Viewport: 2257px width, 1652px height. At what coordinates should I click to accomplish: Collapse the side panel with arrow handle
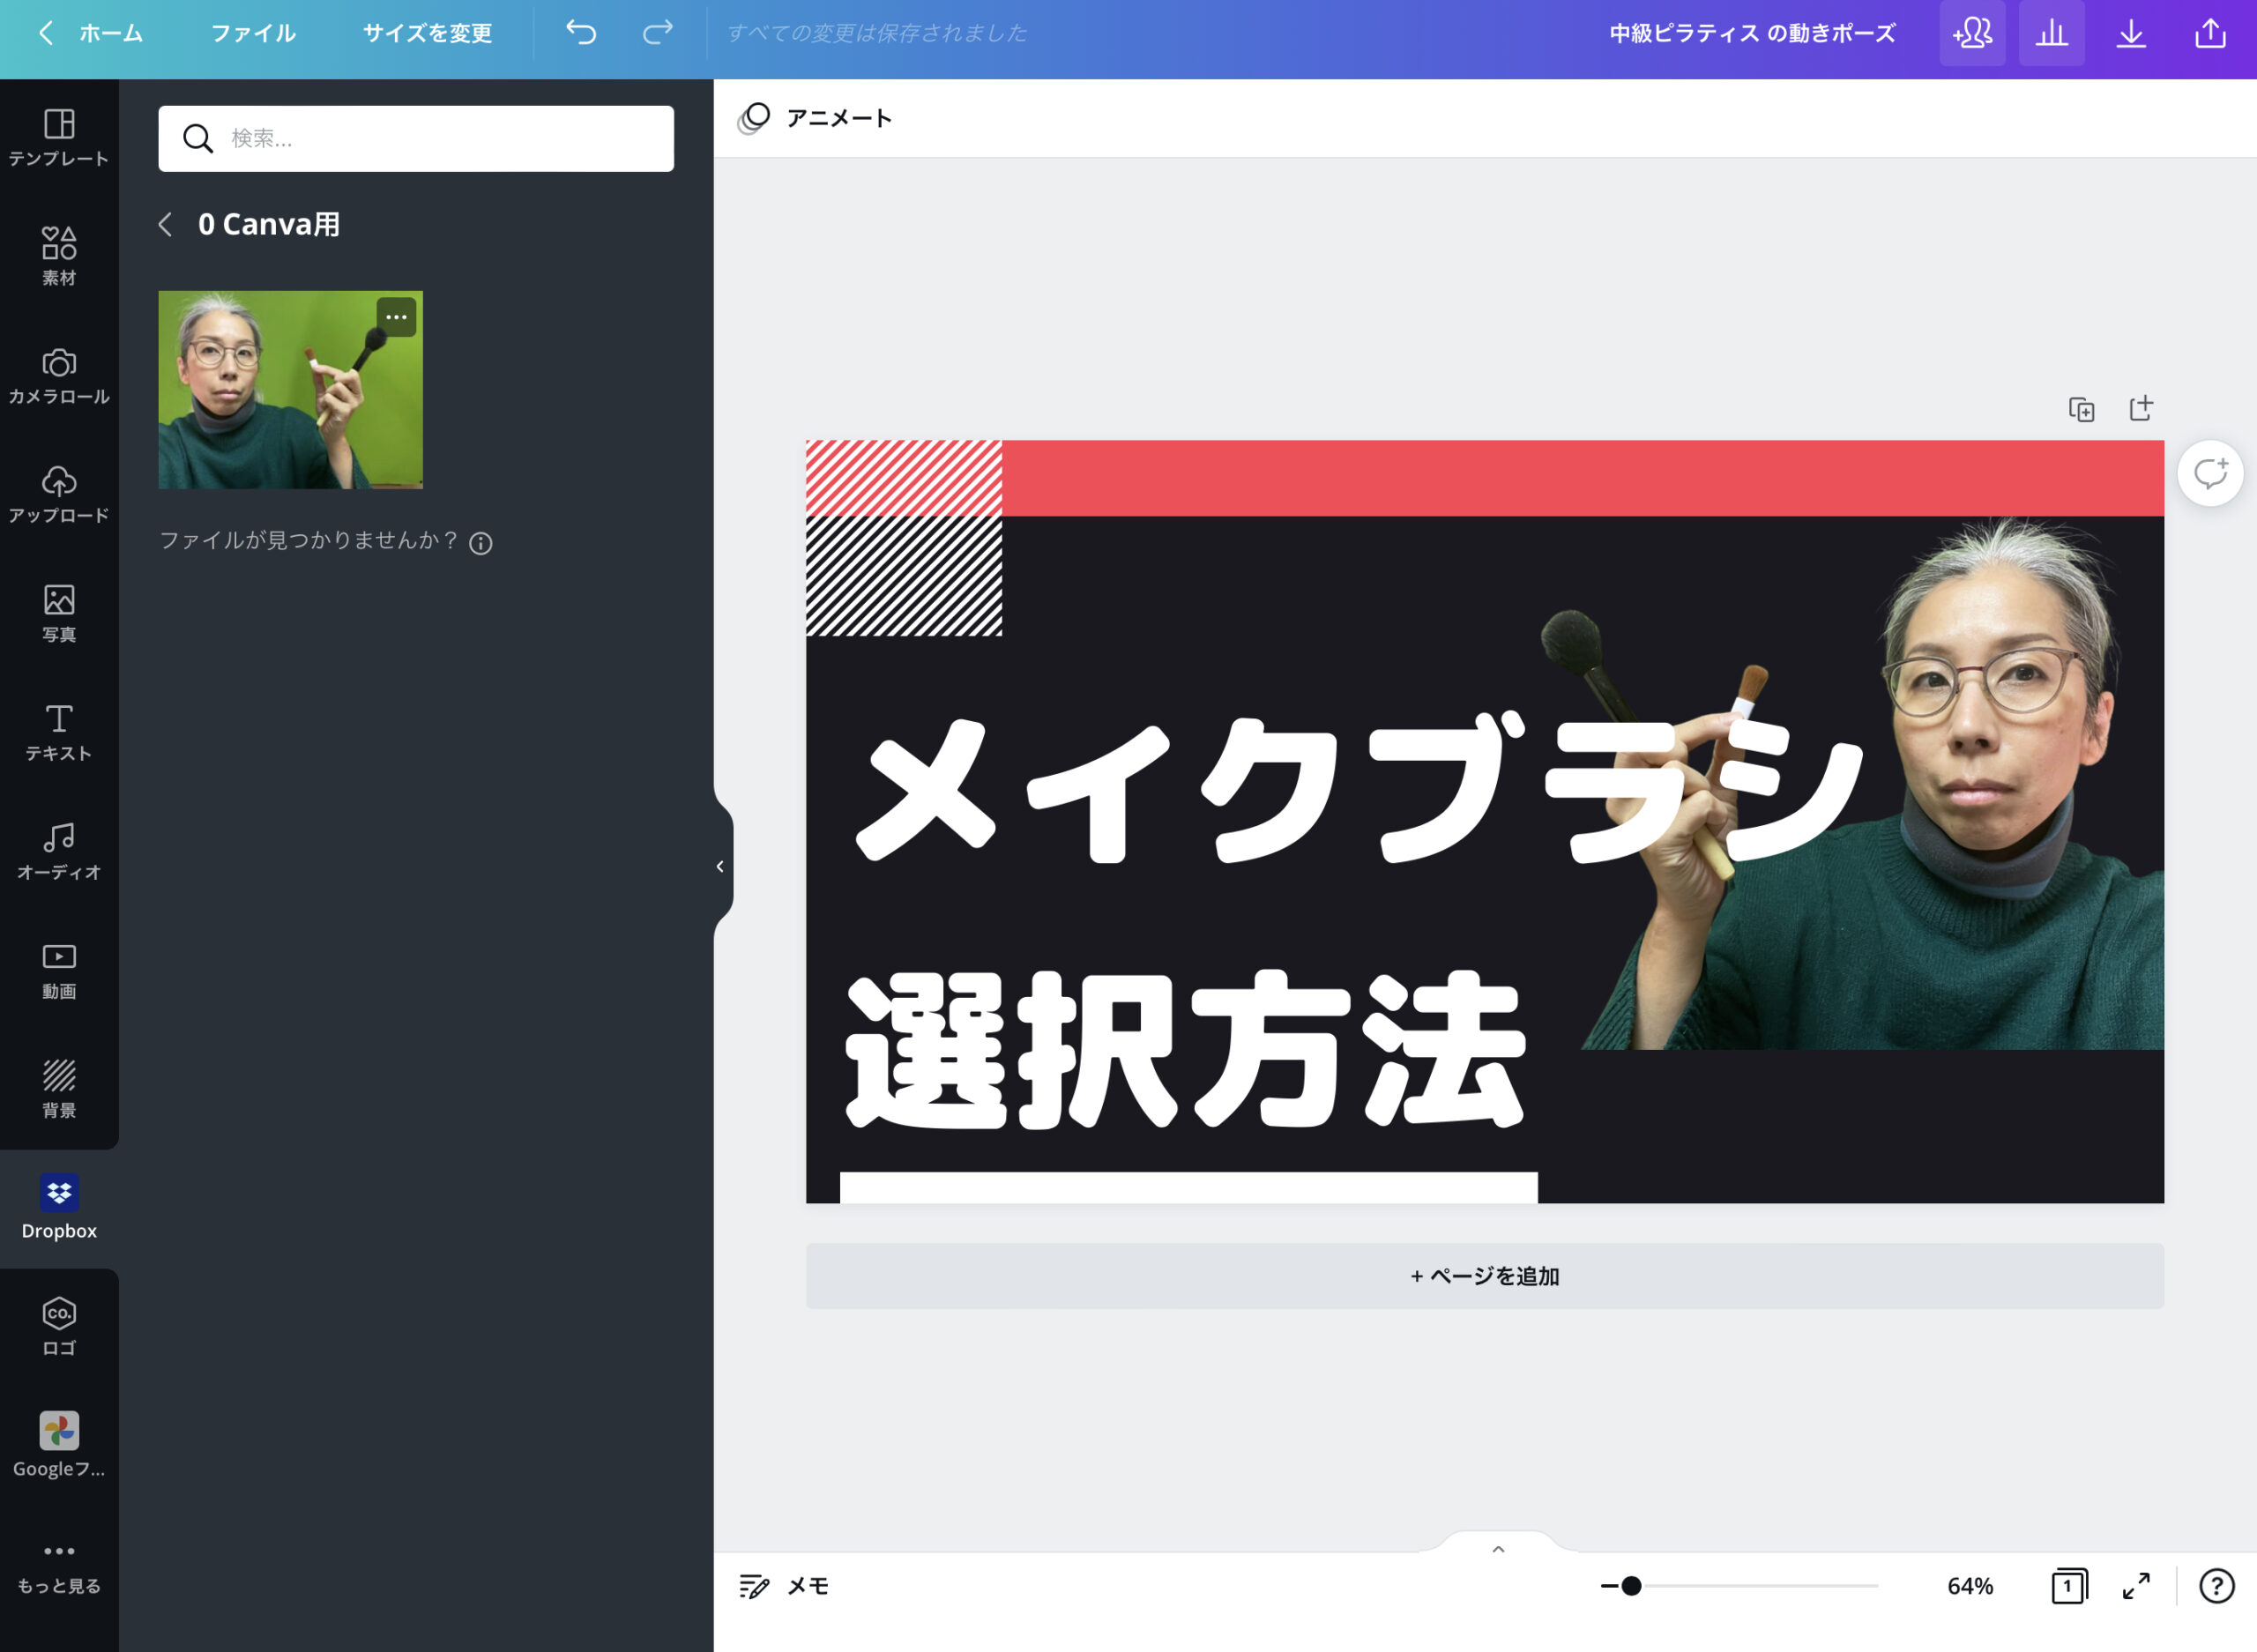tap(721, 866)
